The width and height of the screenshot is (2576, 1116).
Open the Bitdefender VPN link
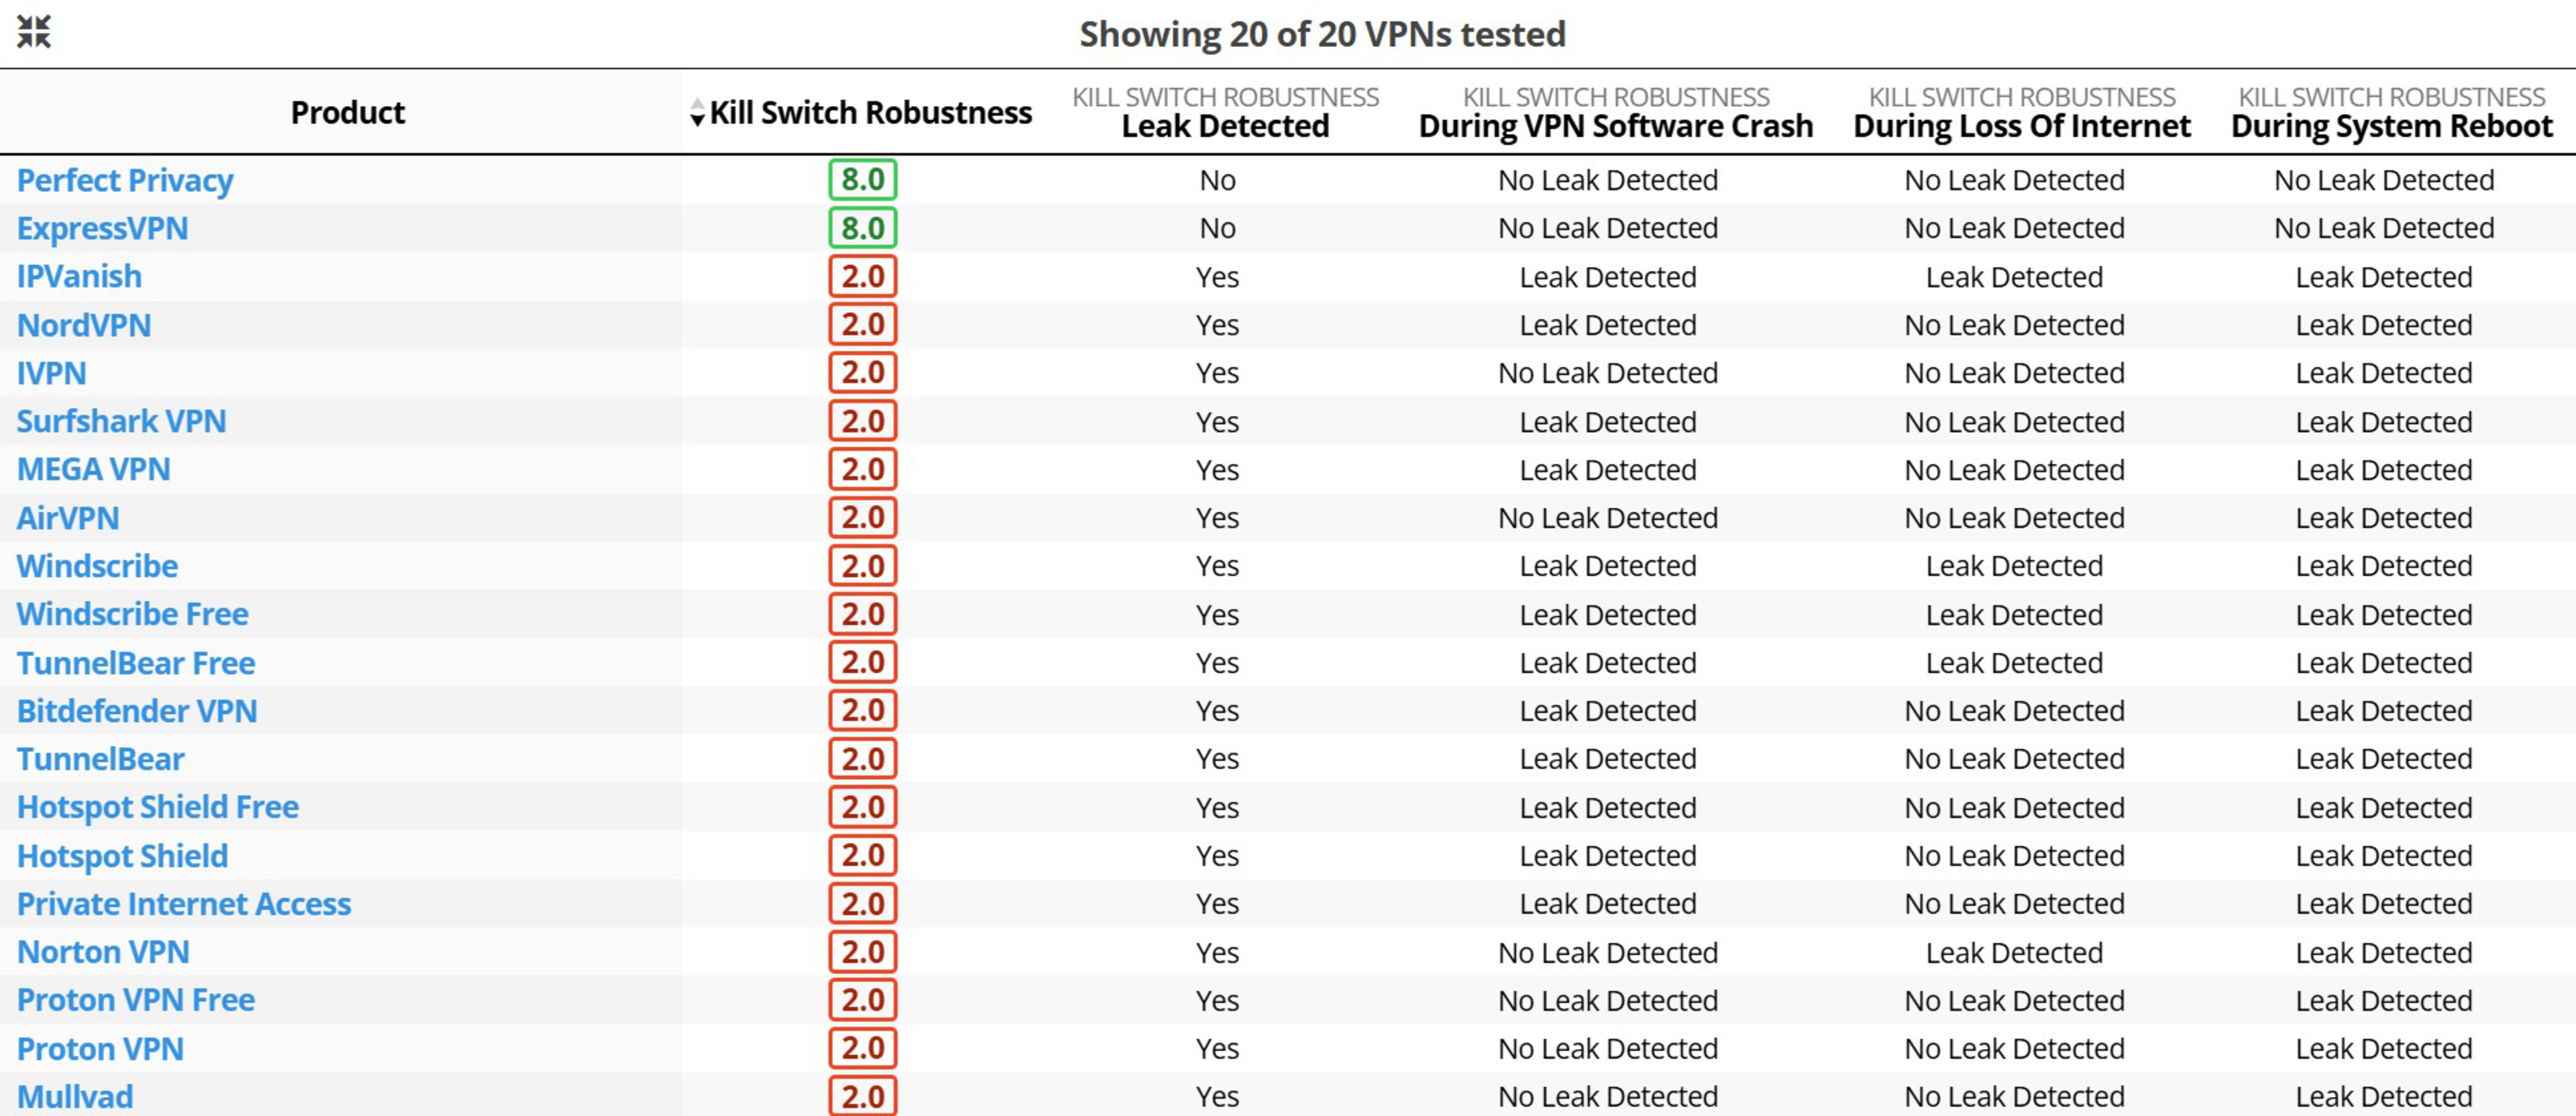137,711
